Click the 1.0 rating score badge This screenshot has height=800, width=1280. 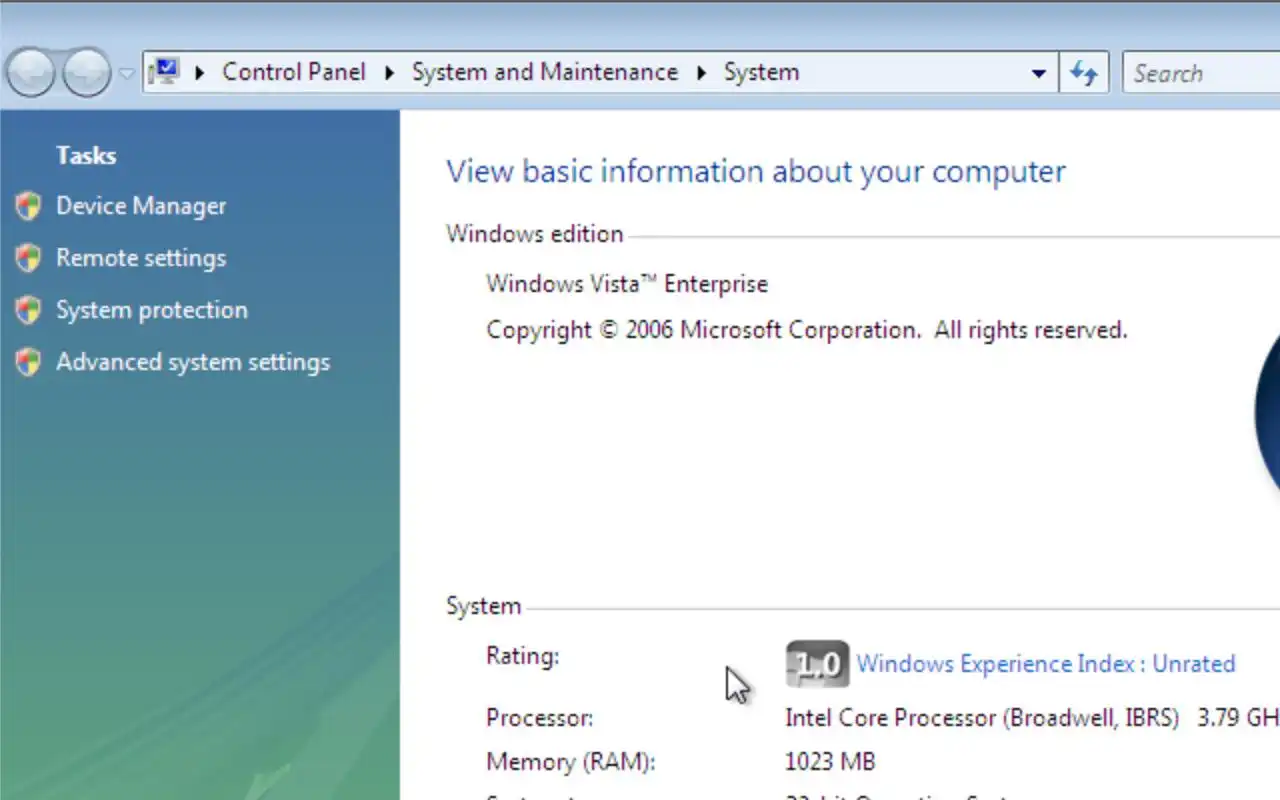click(818, 664)
